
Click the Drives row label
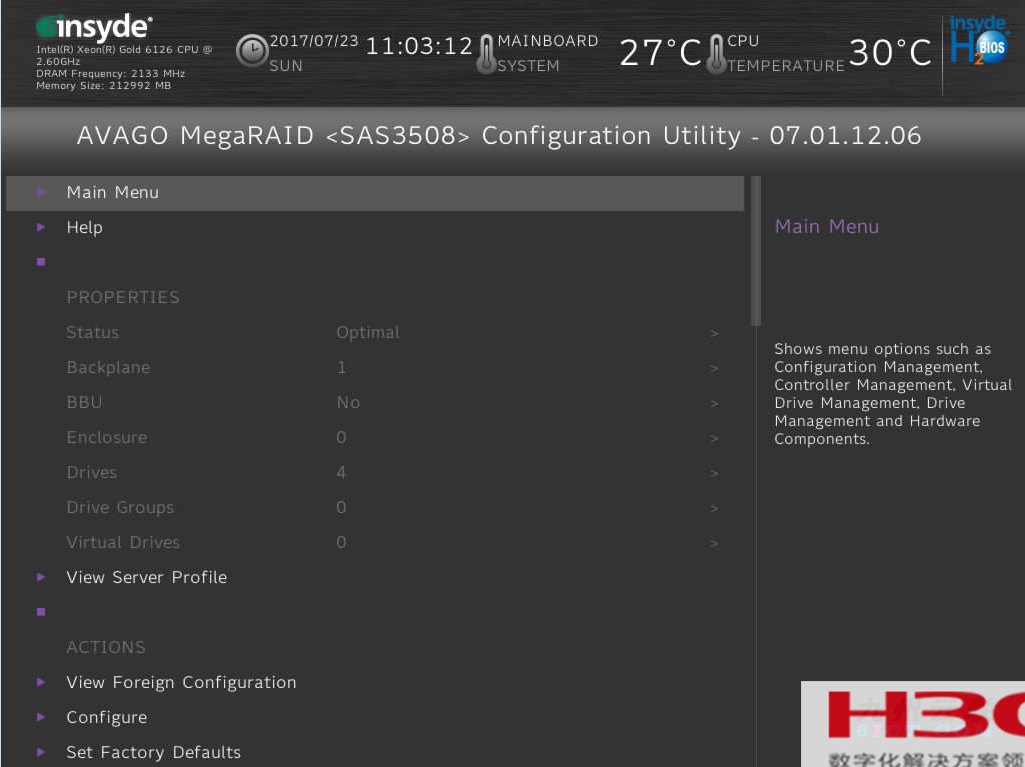coord(92,472)
